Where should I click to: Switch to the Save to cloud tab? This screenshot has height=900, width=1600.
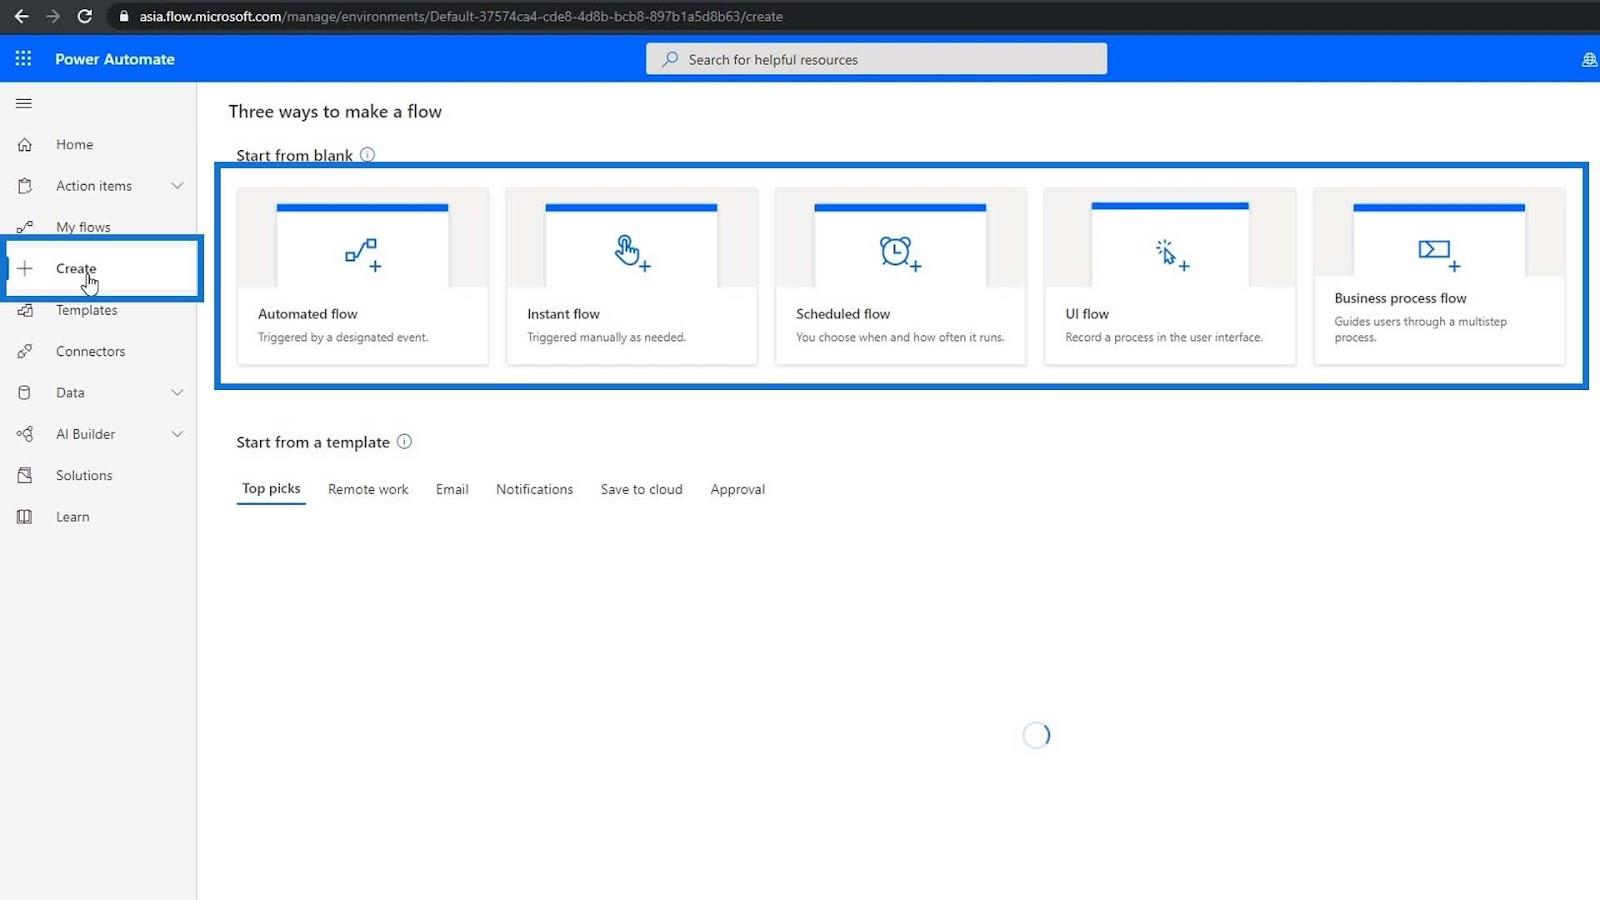[x=641, y=489]
